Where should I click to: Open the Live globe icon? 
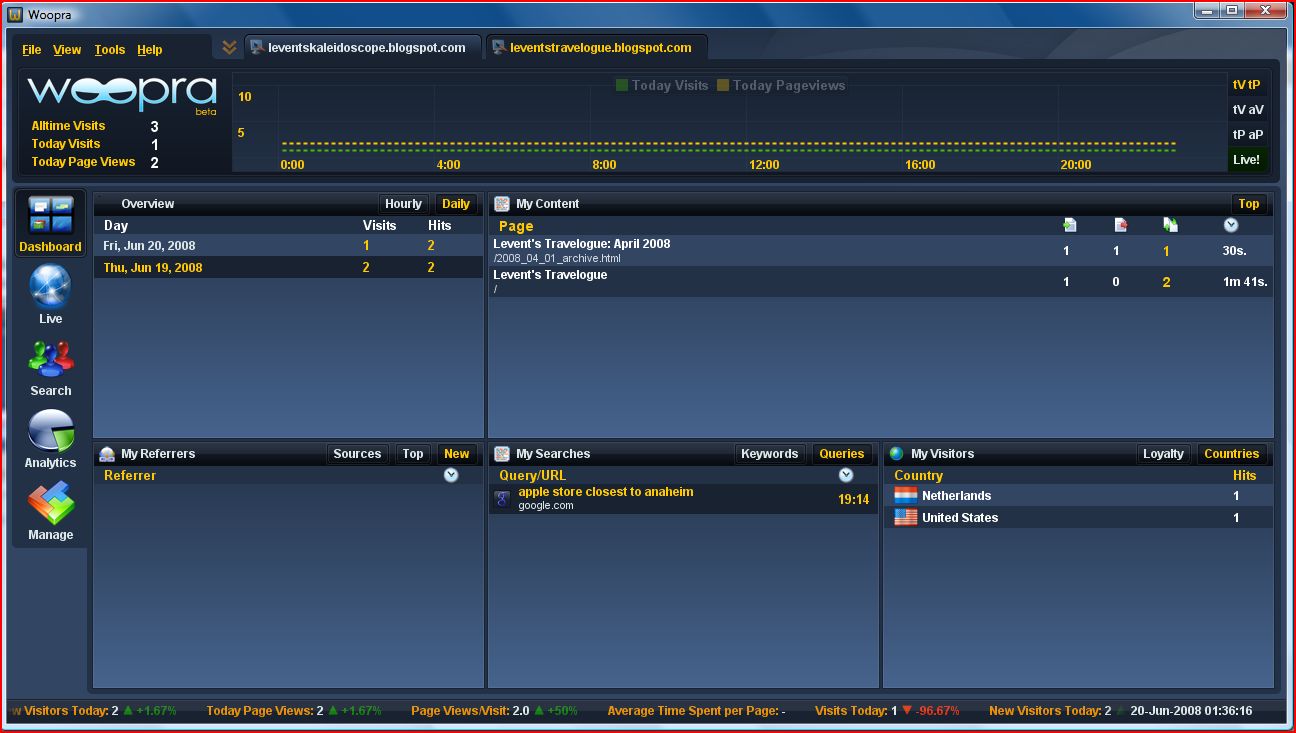click(x=50, y=286)
